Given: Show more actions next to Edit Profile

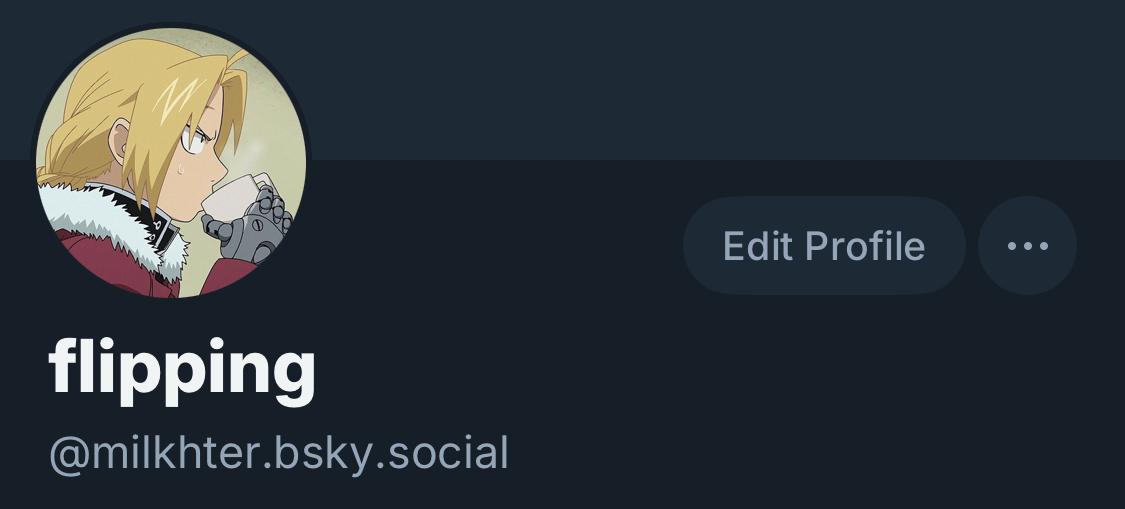Looking at the screenshot, I should 1027,246.
